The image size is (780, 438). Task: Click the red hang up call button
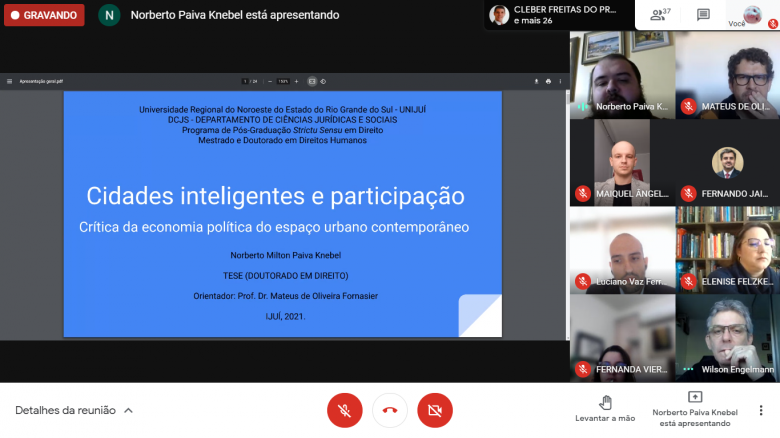pyautogui.click(x=390, y=410)
